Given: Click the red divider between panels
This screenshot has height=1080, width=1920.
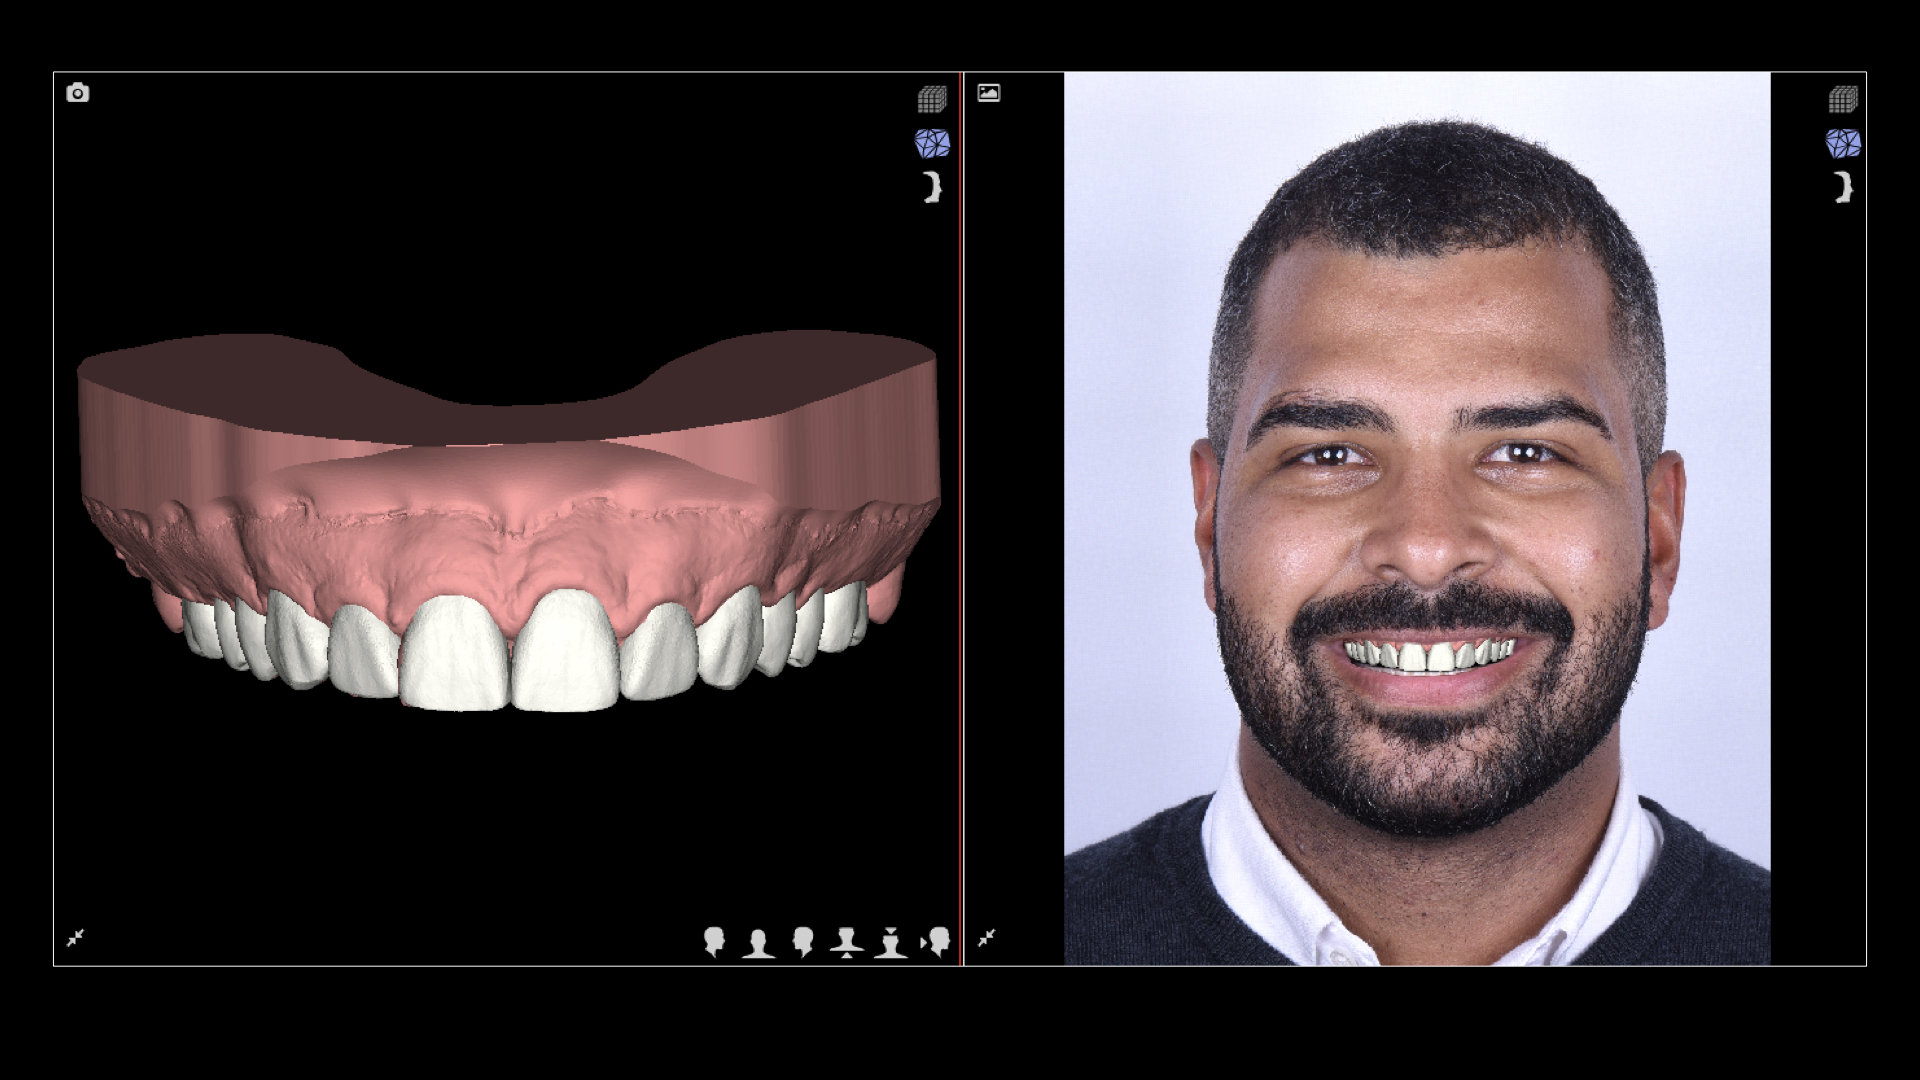Looking at the screenshot, I should pos(962,518).
